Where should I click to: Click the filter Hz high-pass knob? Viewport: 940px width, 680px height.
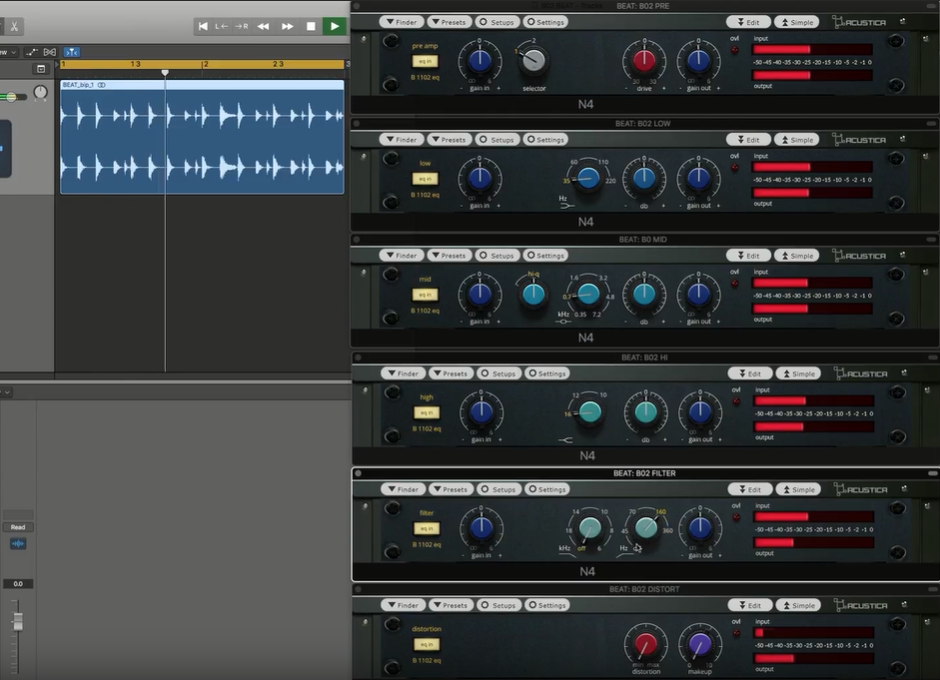point(646,528)
